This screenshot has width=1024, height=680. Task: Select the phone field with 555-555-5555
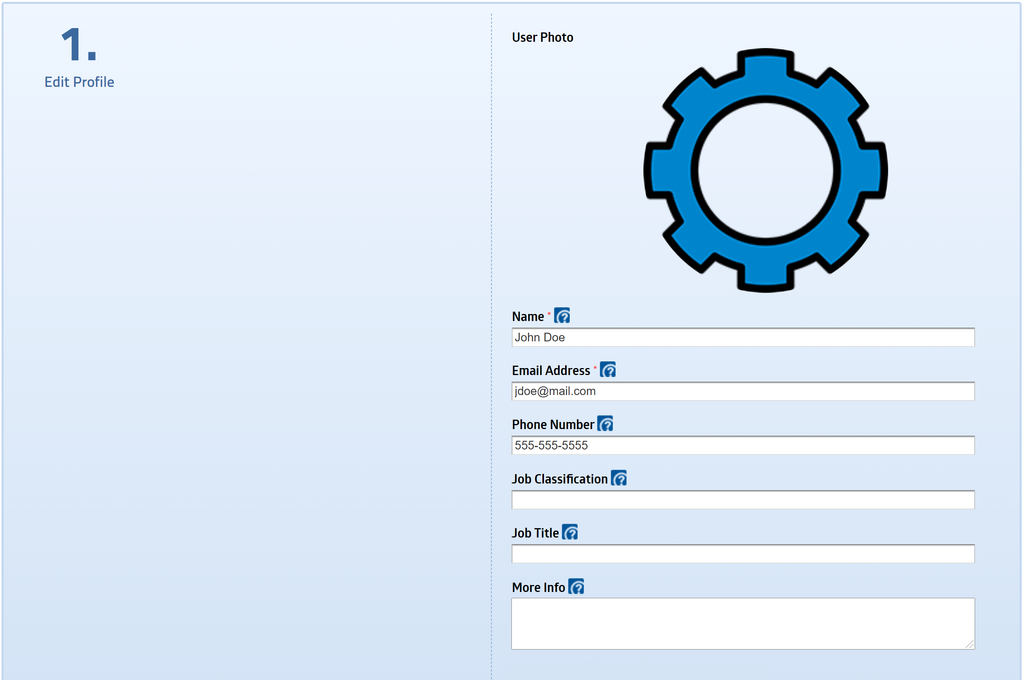click(742, 446)
